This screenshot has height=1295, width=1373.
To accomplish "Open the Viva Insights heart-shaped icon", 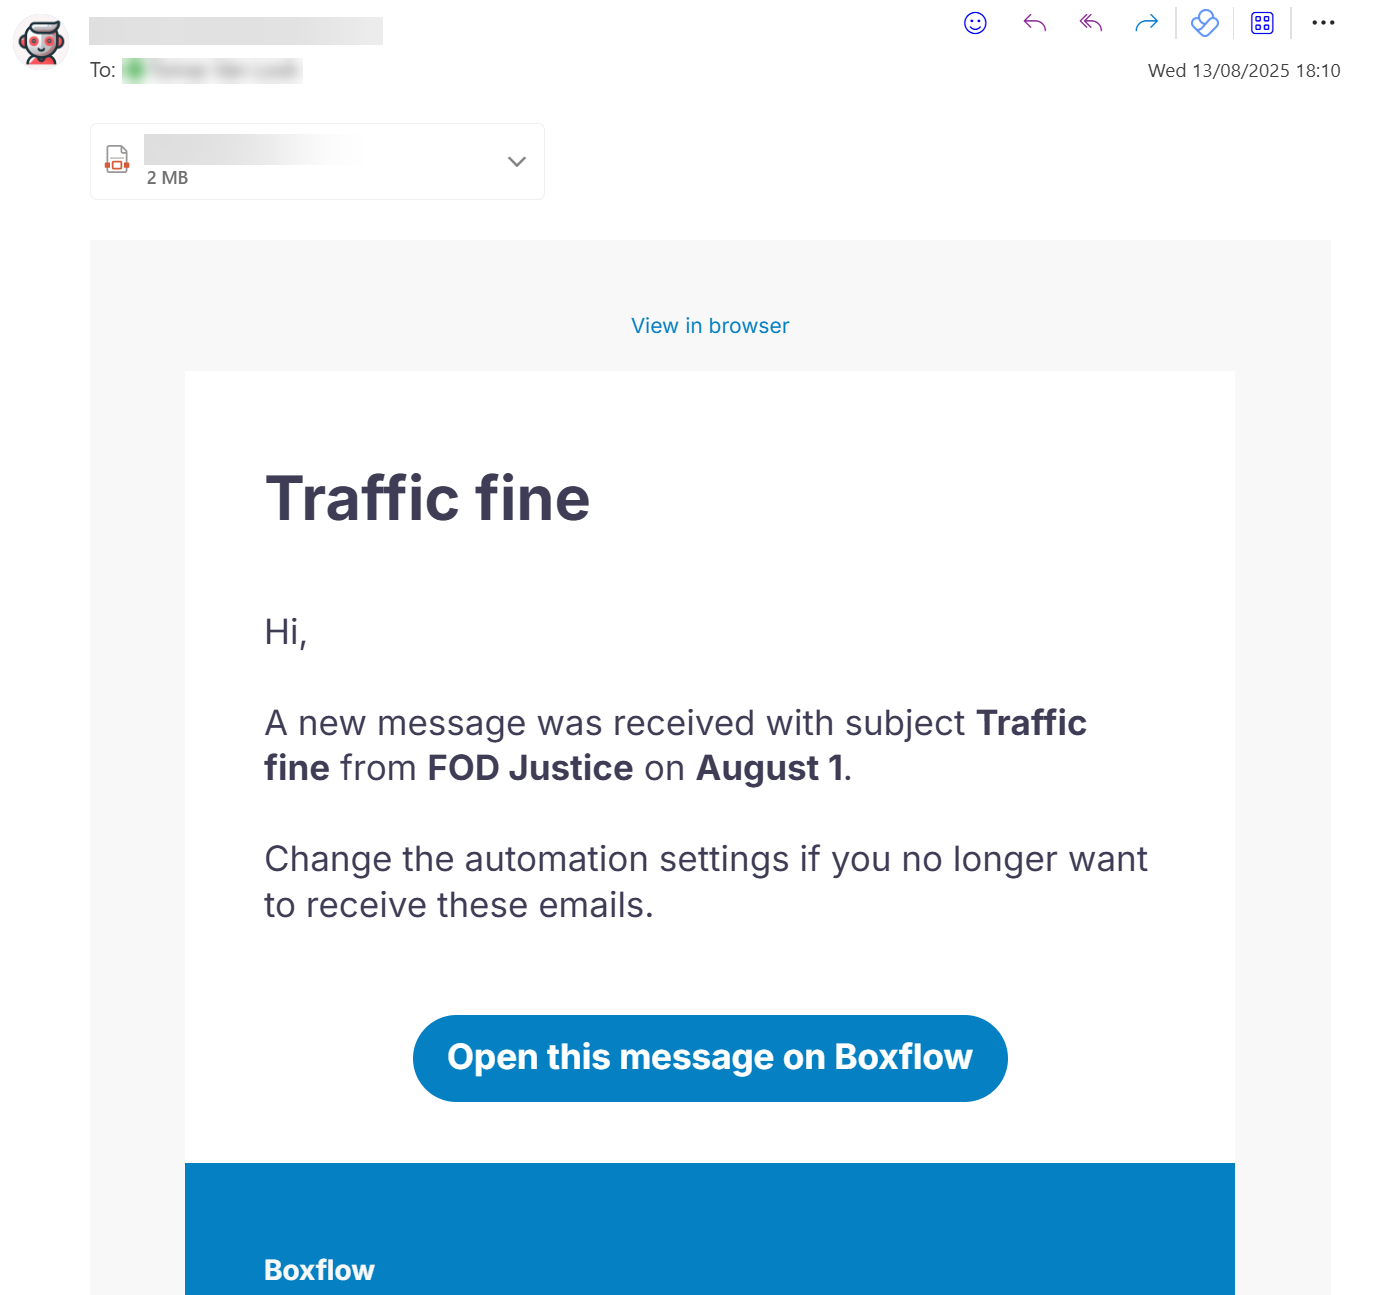I will (1205, 23).
